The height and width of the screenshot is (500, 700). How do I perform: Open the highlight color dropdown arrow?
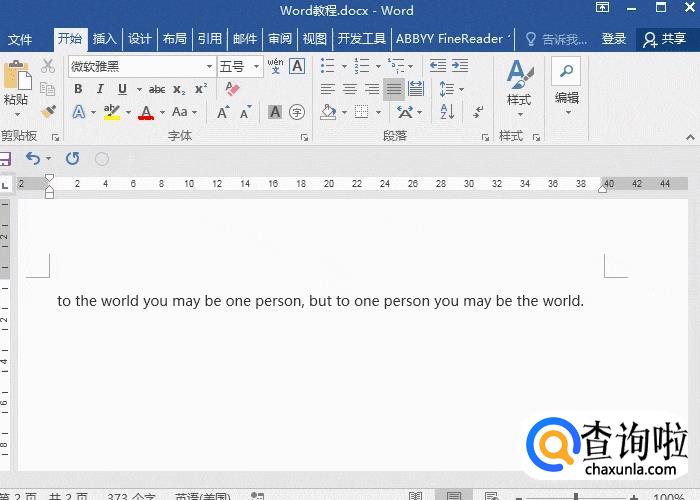[x=128, y=112]
